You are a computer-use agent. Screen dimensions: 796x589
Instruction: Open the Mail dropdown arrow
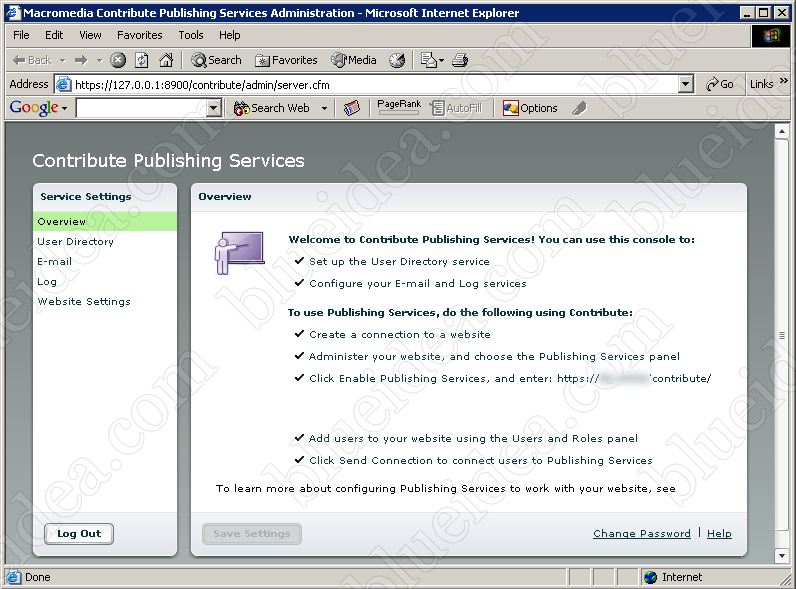pos(441,60)
